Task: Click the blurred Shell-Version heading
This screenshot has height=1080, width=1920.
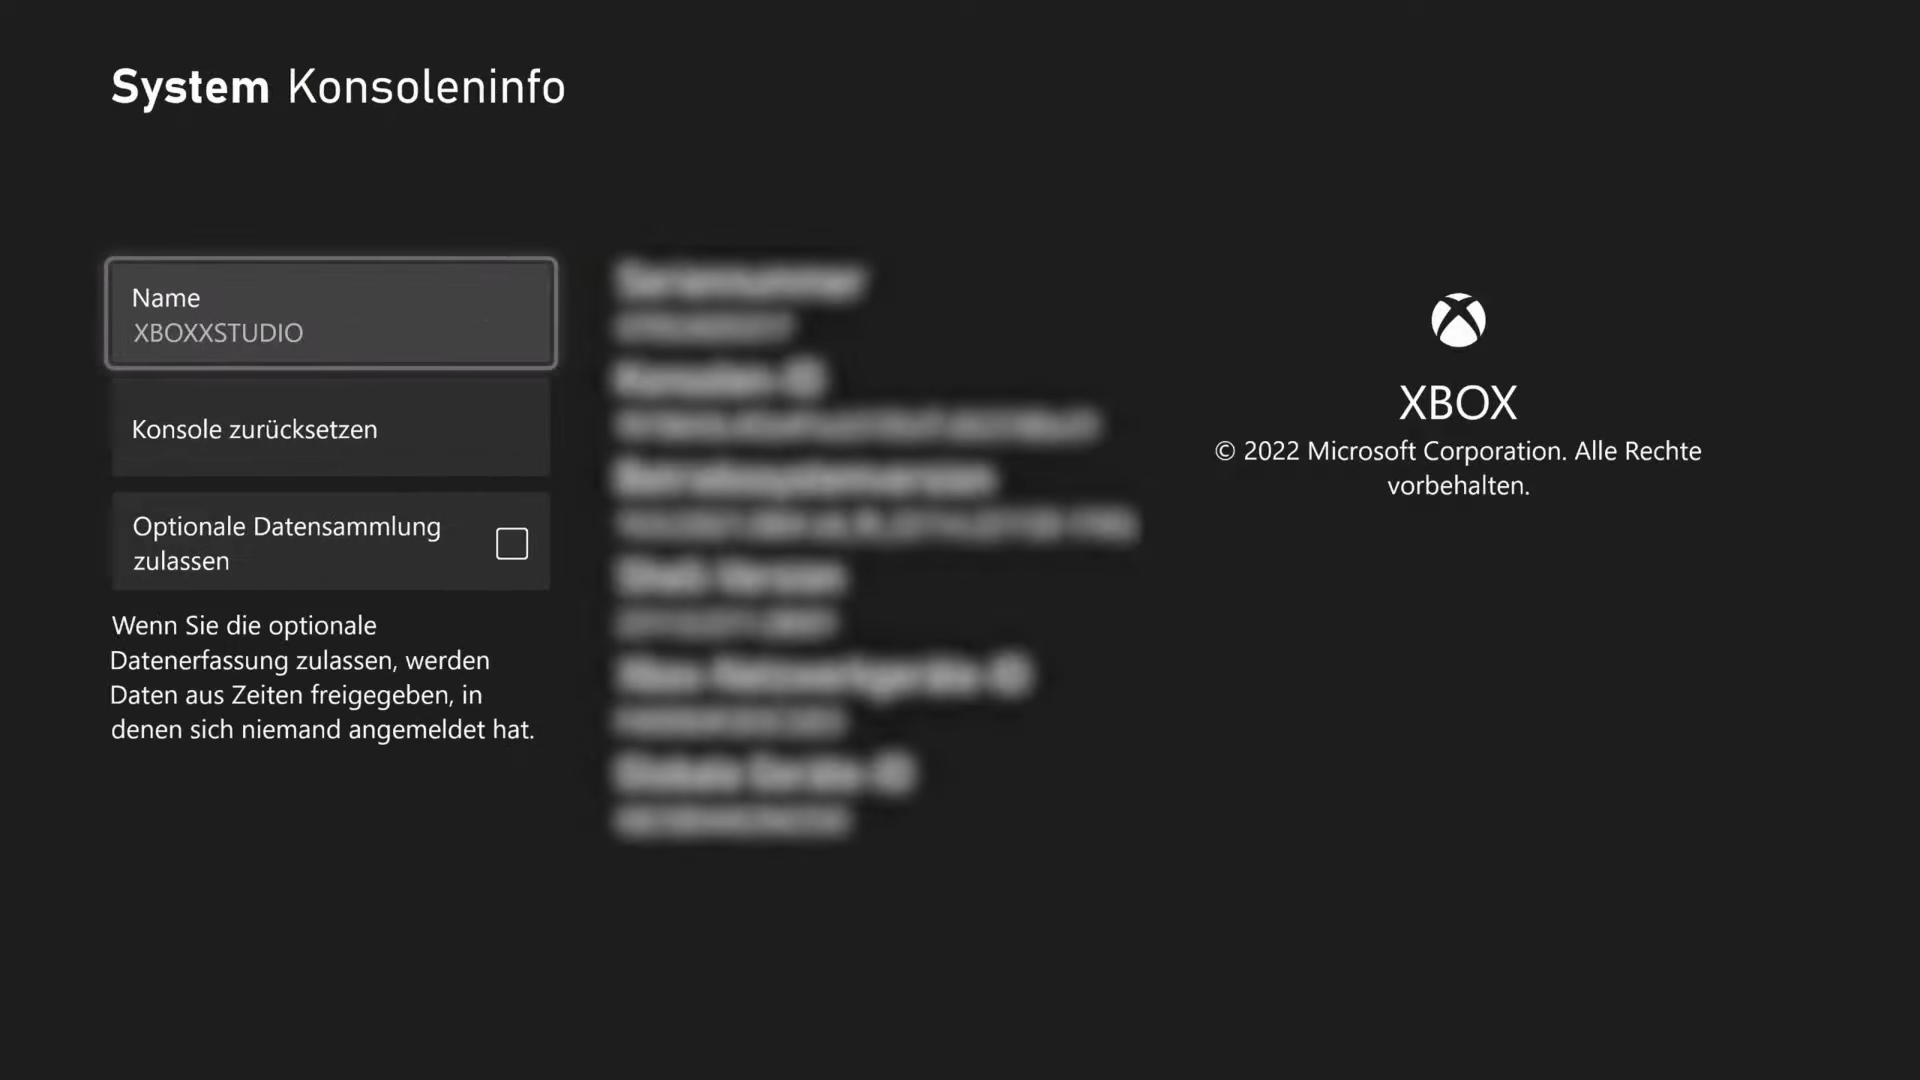Action: 731,576
